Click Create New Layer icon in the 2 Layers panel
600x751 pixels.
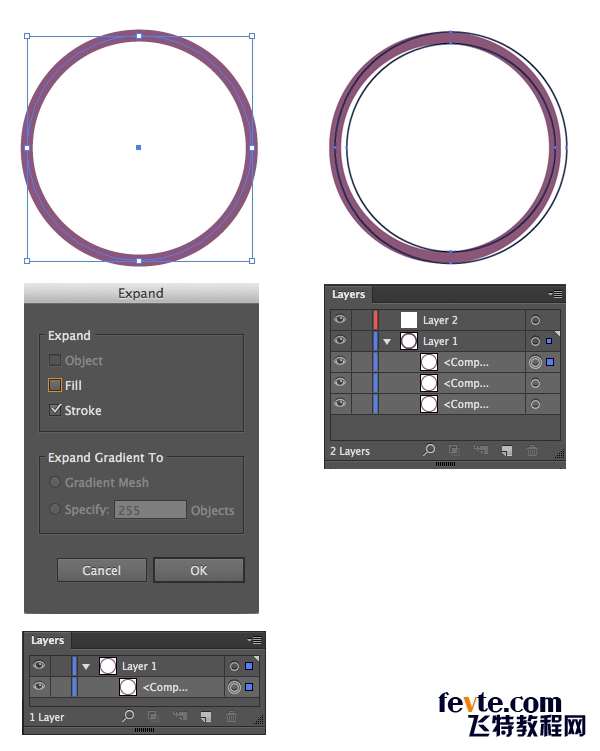(507, 451)
